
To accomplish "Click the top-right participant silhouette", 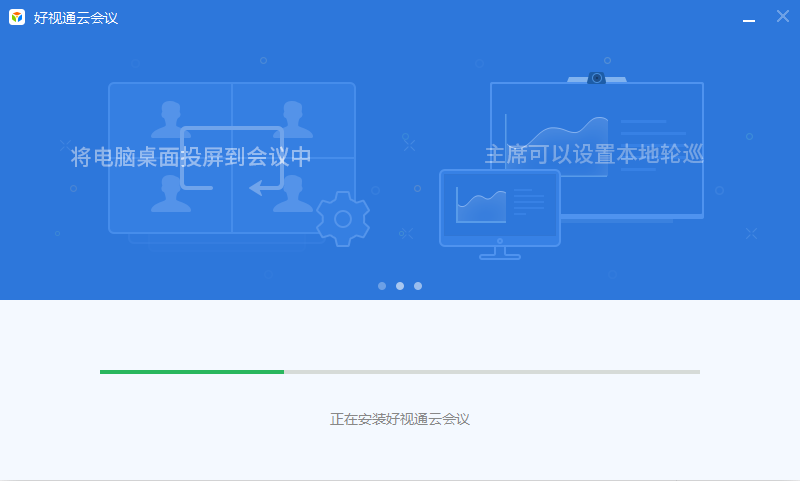I will (x=293, y=118).
